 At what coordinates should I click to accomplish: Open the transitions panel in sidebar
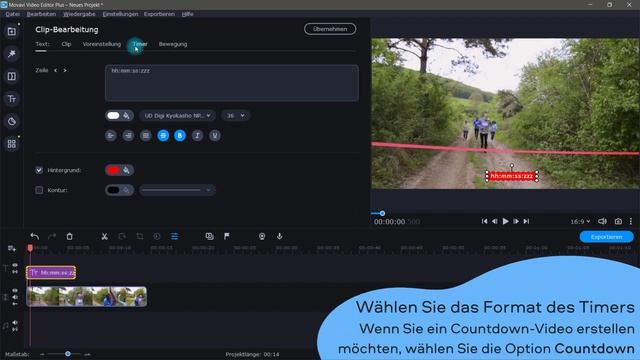click(x=11, y=76)
